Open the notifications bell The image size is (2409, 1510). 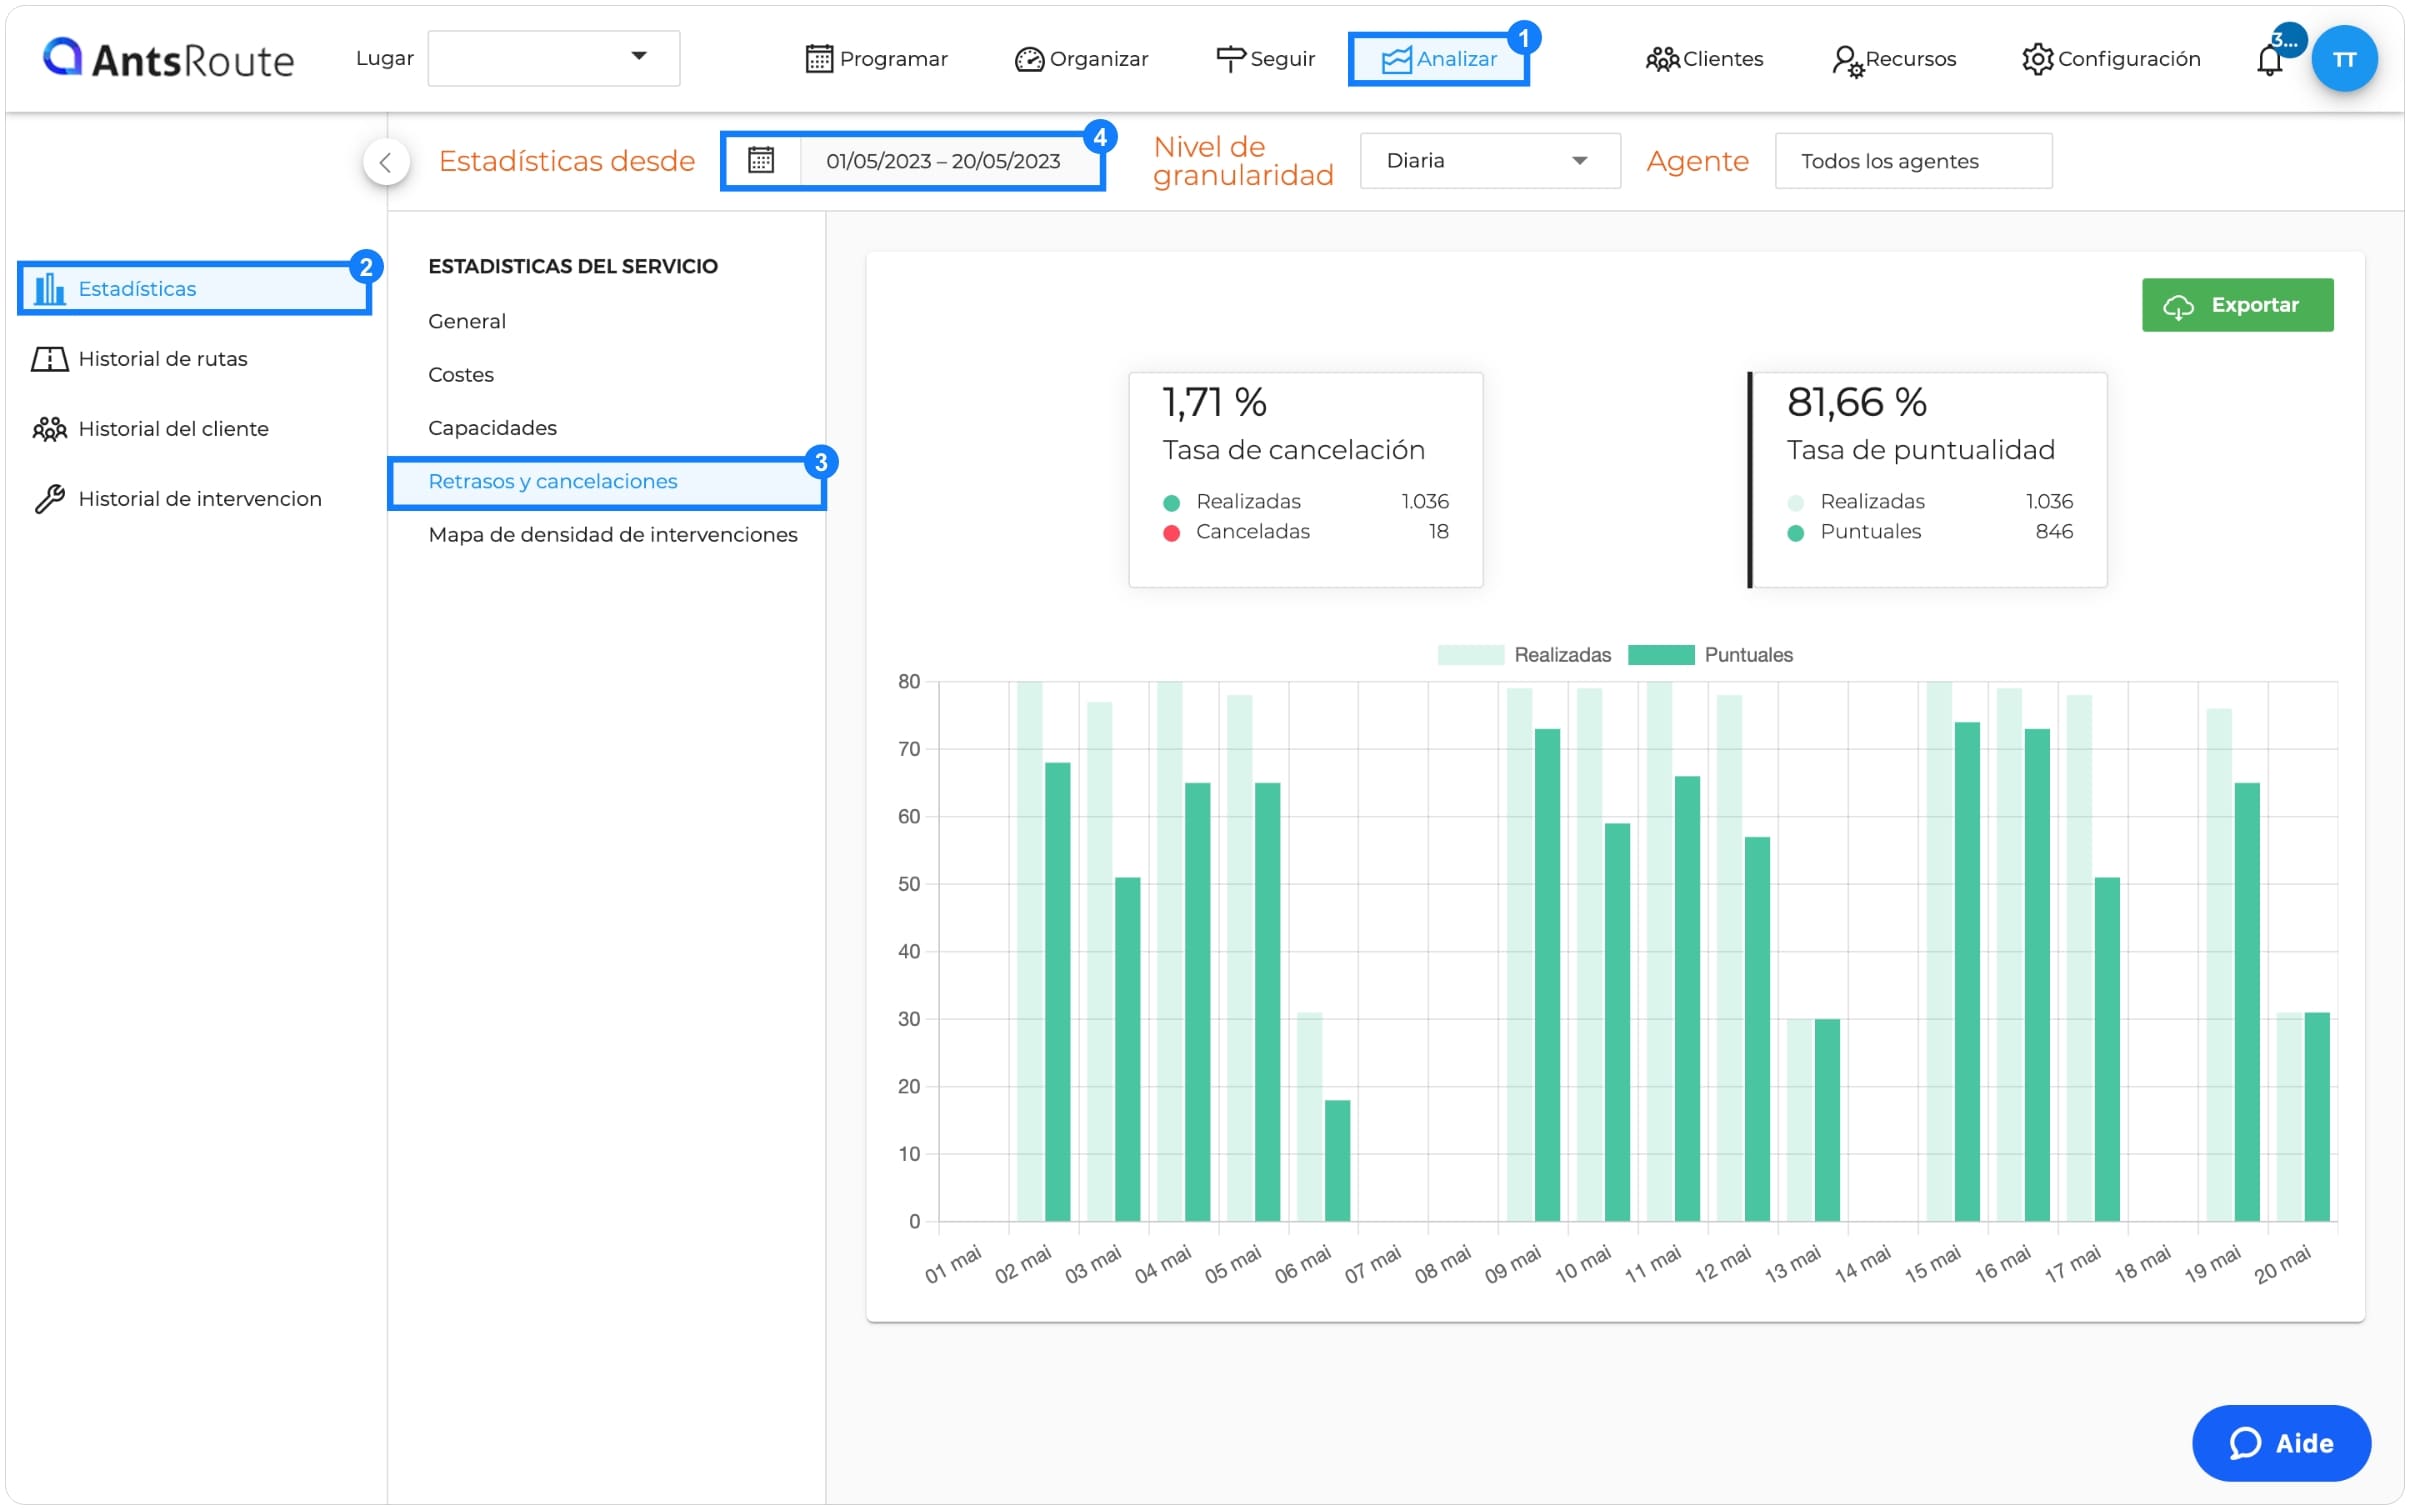2268,60
